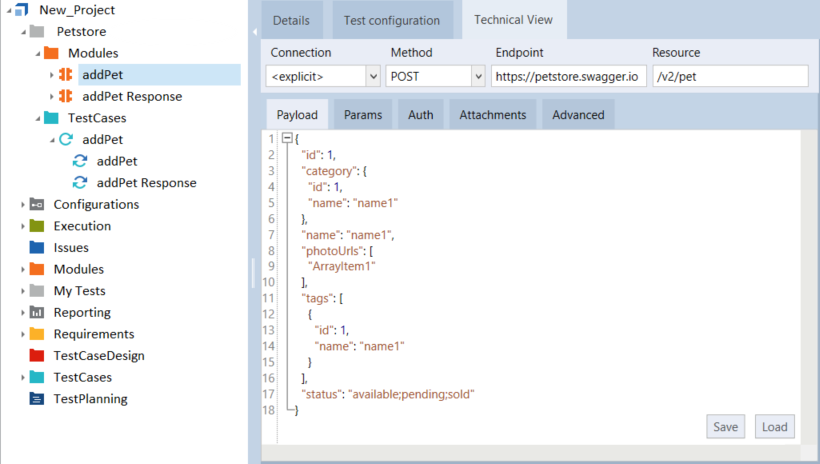Collapse the Petstore tree node
Screen dimensions: 820x464
coord(22,32)
